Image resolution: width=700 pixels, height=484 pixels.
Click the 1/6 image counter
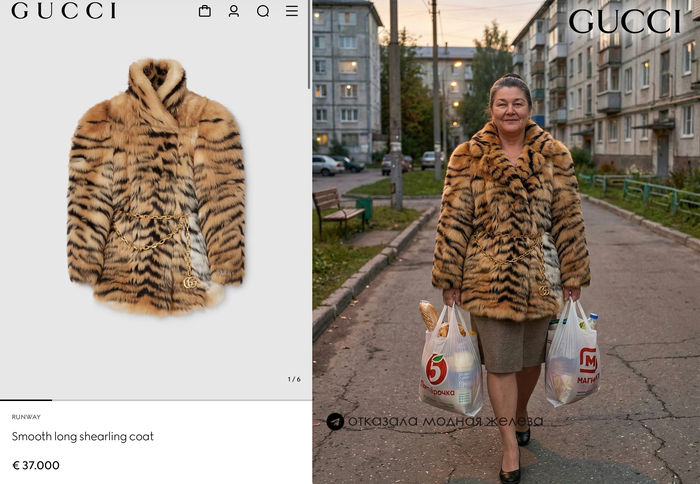coord(294,379)
